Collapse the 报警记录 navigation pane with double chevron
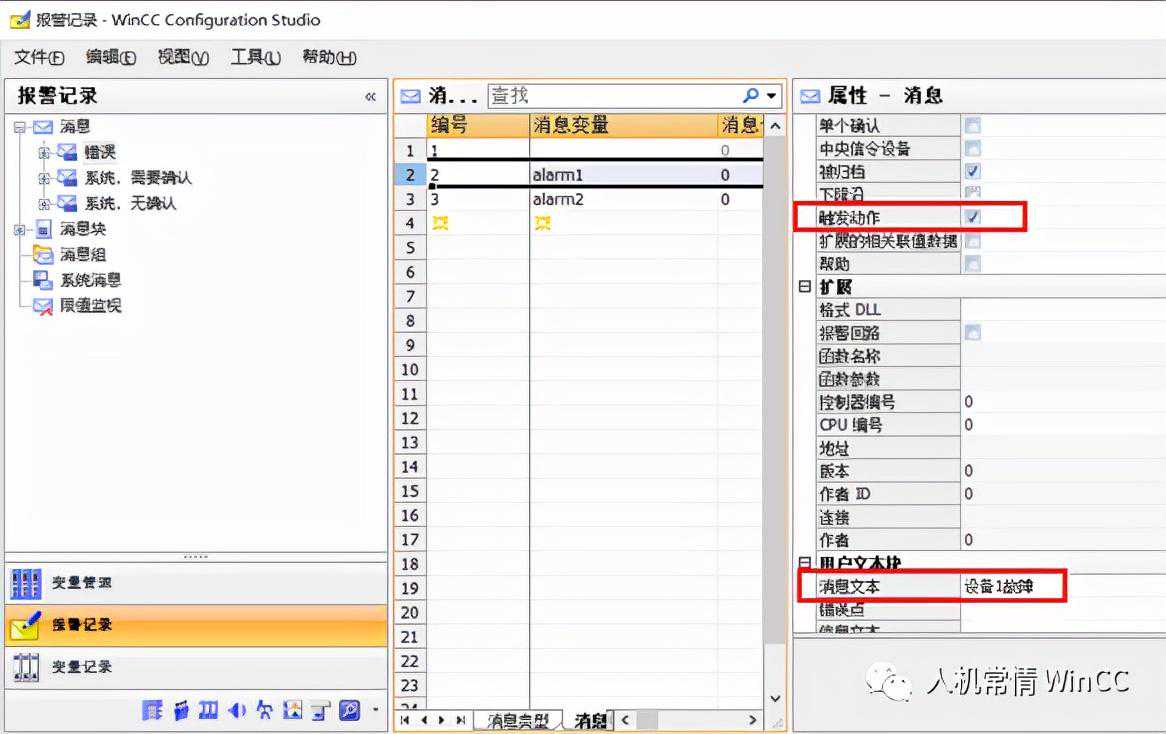The image size is (1166, 734). [x=370, y=97]
